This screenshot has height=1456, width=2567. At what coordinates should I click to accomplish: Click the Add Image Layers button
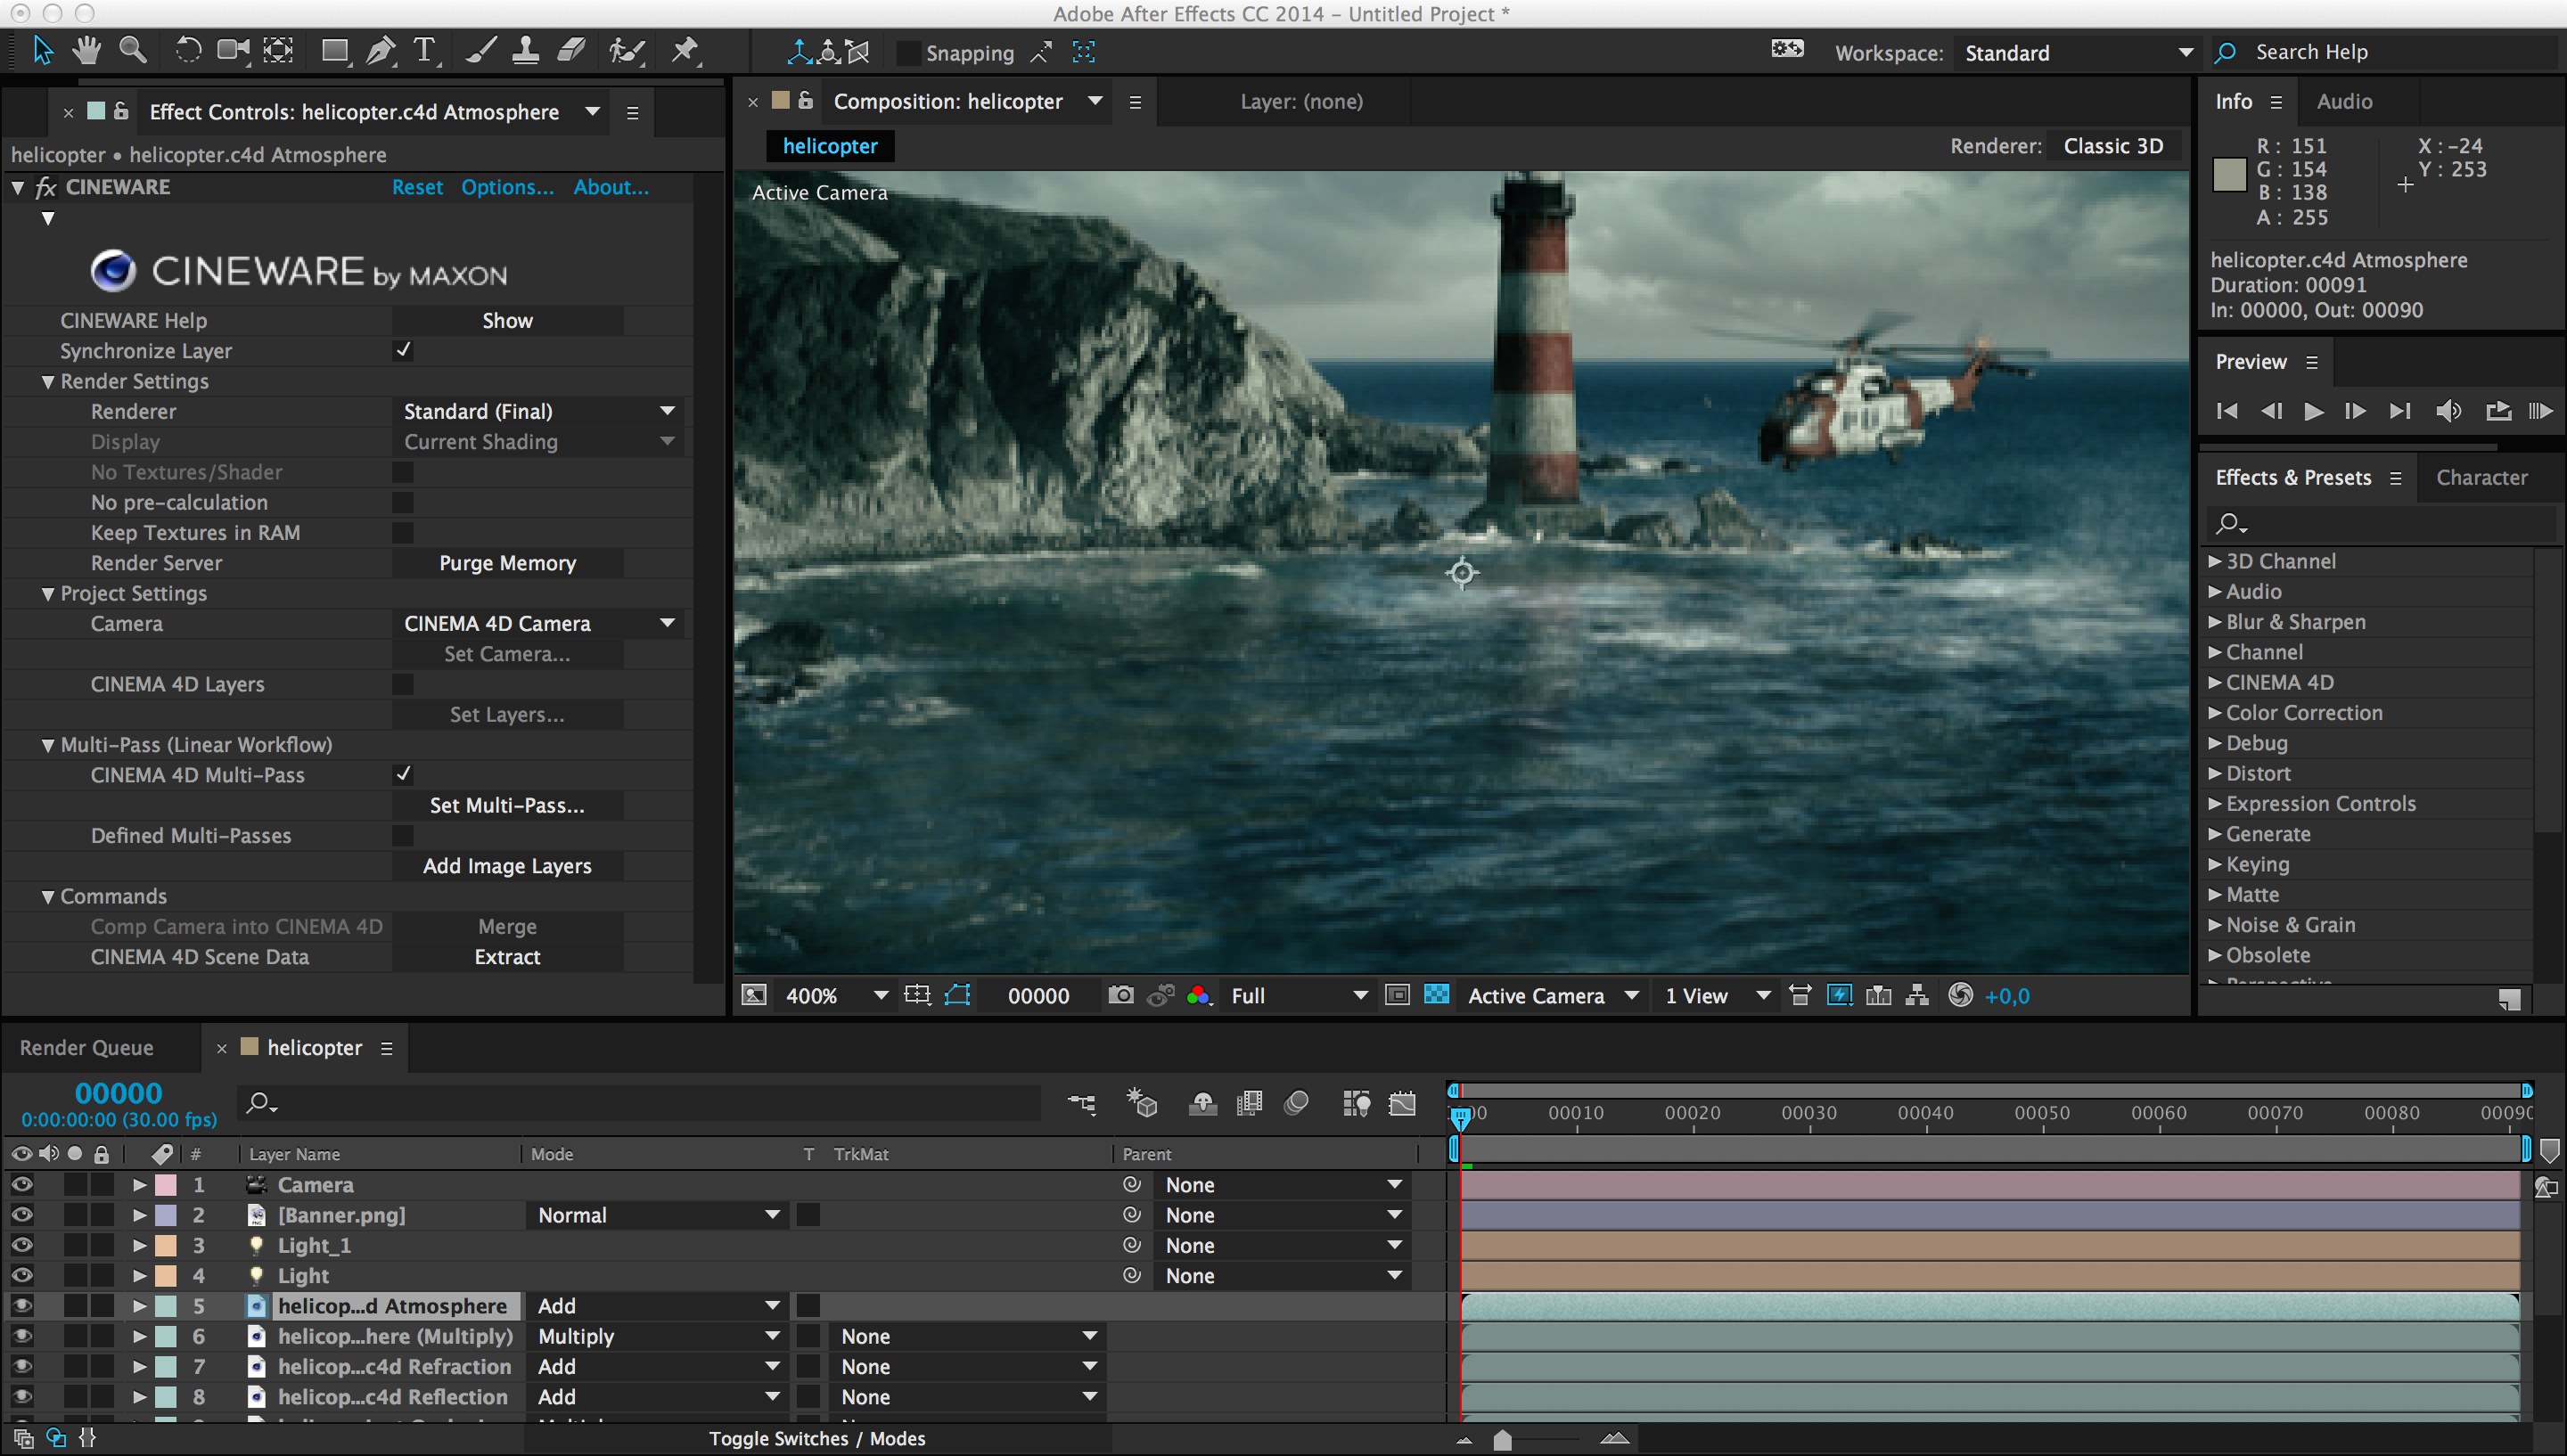507,866
